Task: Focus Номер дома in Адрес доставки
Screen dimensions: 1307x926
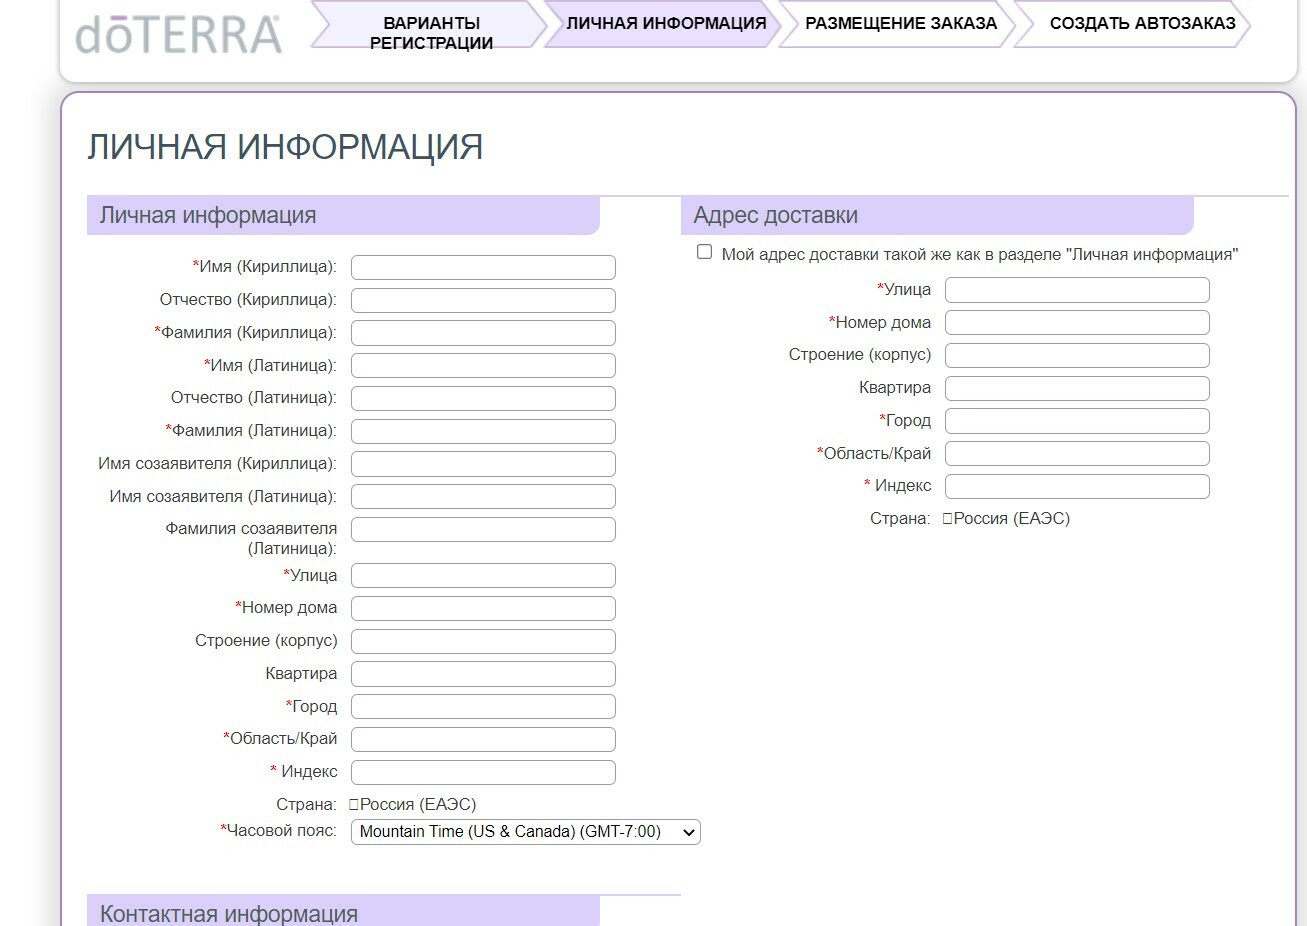Action: pos(1077,323)
